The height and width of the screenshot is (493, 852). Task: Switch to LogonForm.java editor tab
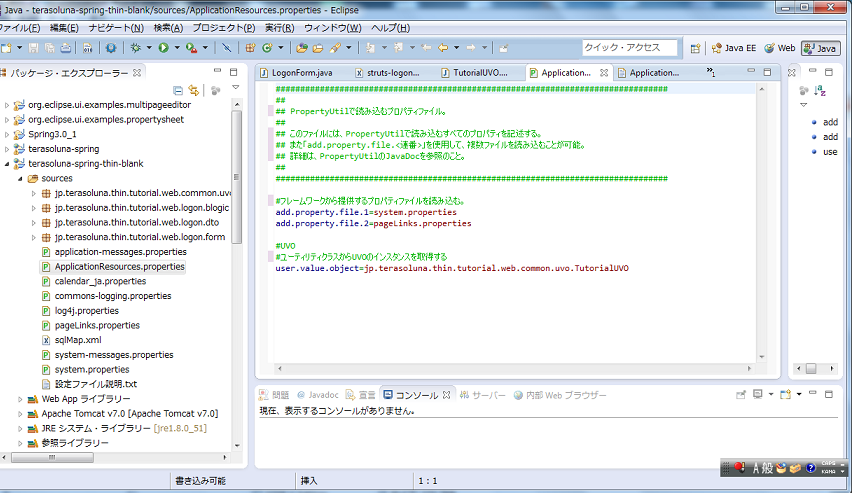[296, 73]
